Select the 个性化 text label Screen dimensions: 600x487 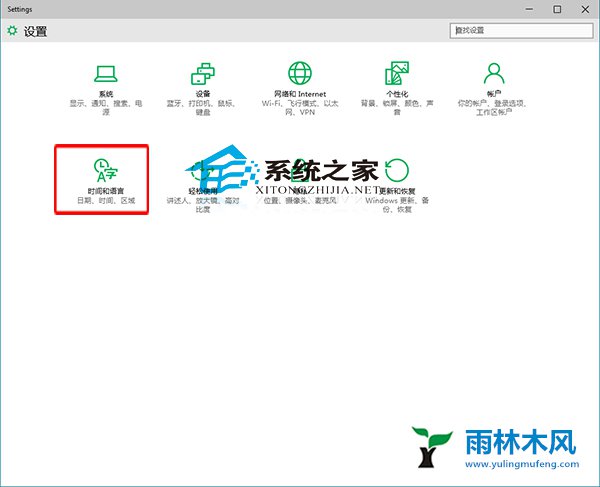(x=396, y=93)
